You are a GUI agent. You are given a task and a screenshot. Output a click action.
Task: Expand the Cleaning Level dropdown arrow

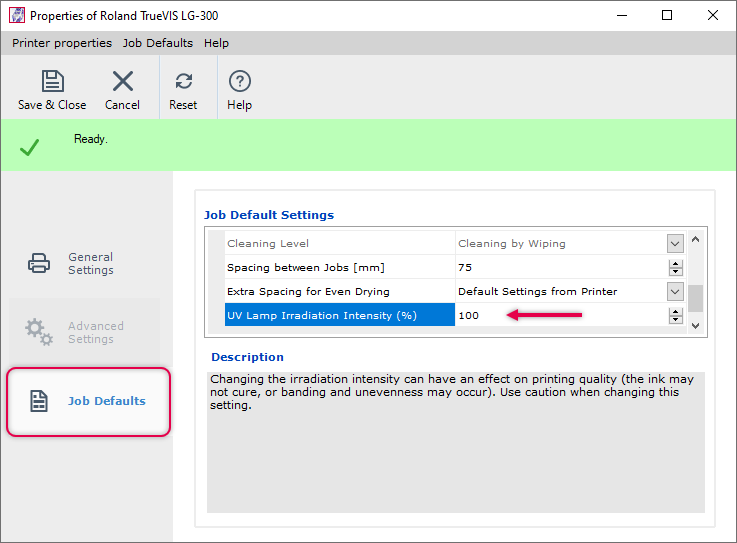pos(675,244)
